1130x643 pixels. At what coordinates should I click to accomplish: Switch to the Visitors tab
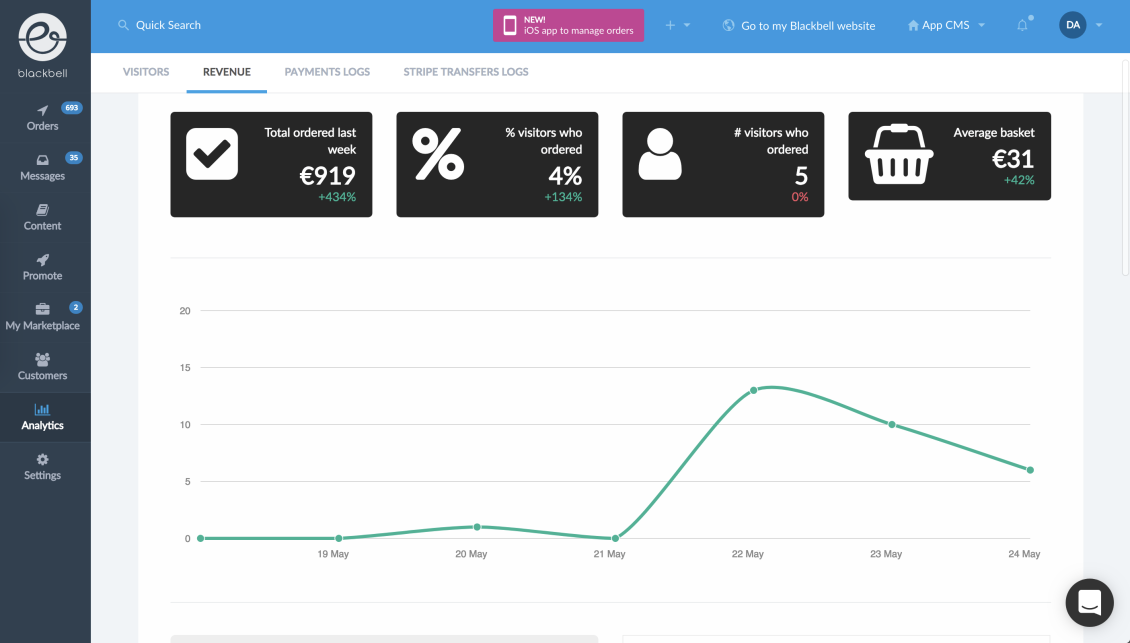click(x=146, y=72)
